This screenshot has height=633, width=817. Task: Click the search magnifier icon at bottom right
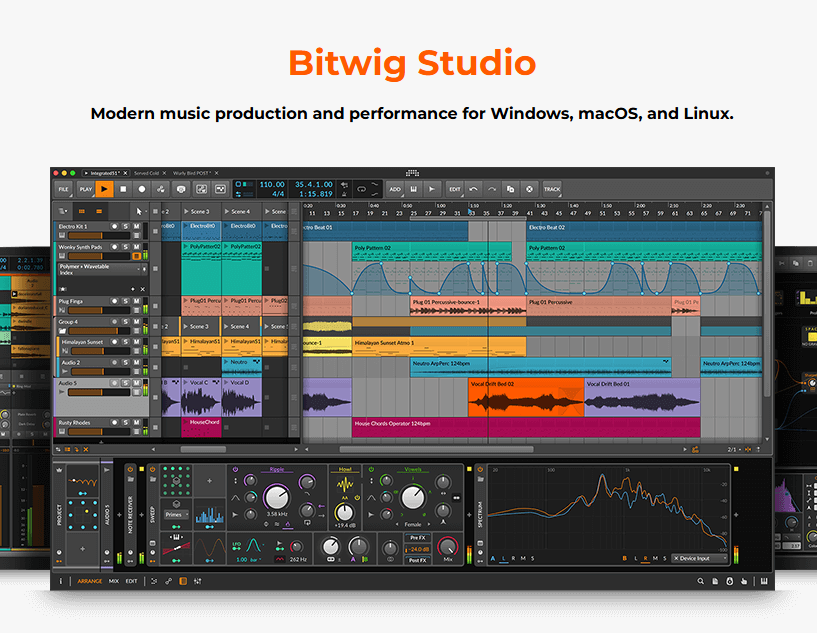[700, 581]
